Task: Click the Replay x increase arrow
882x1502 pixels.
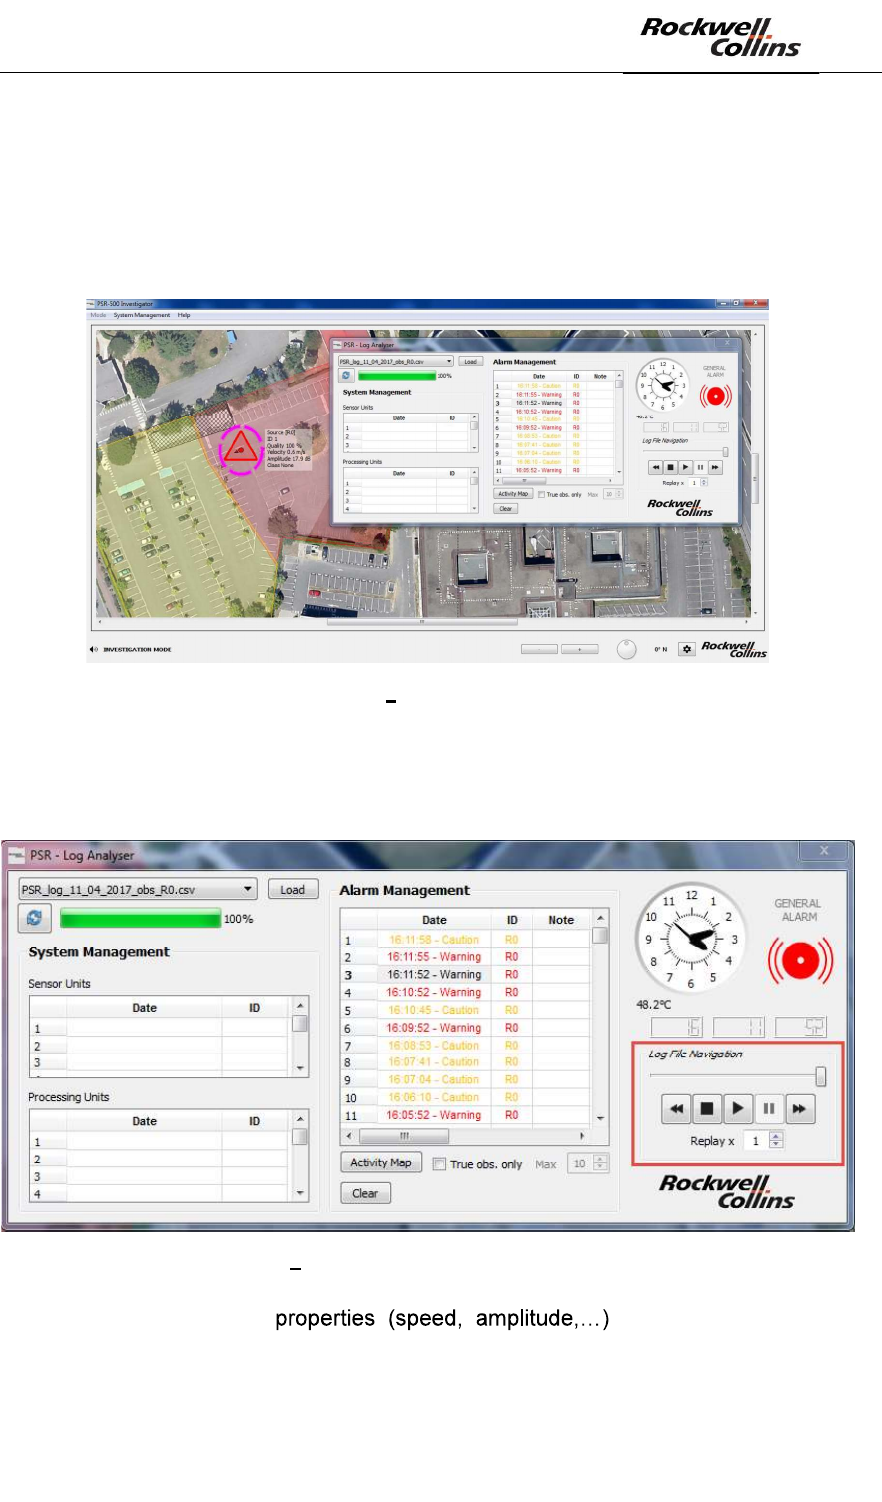Action: (x=777, y=1136)
